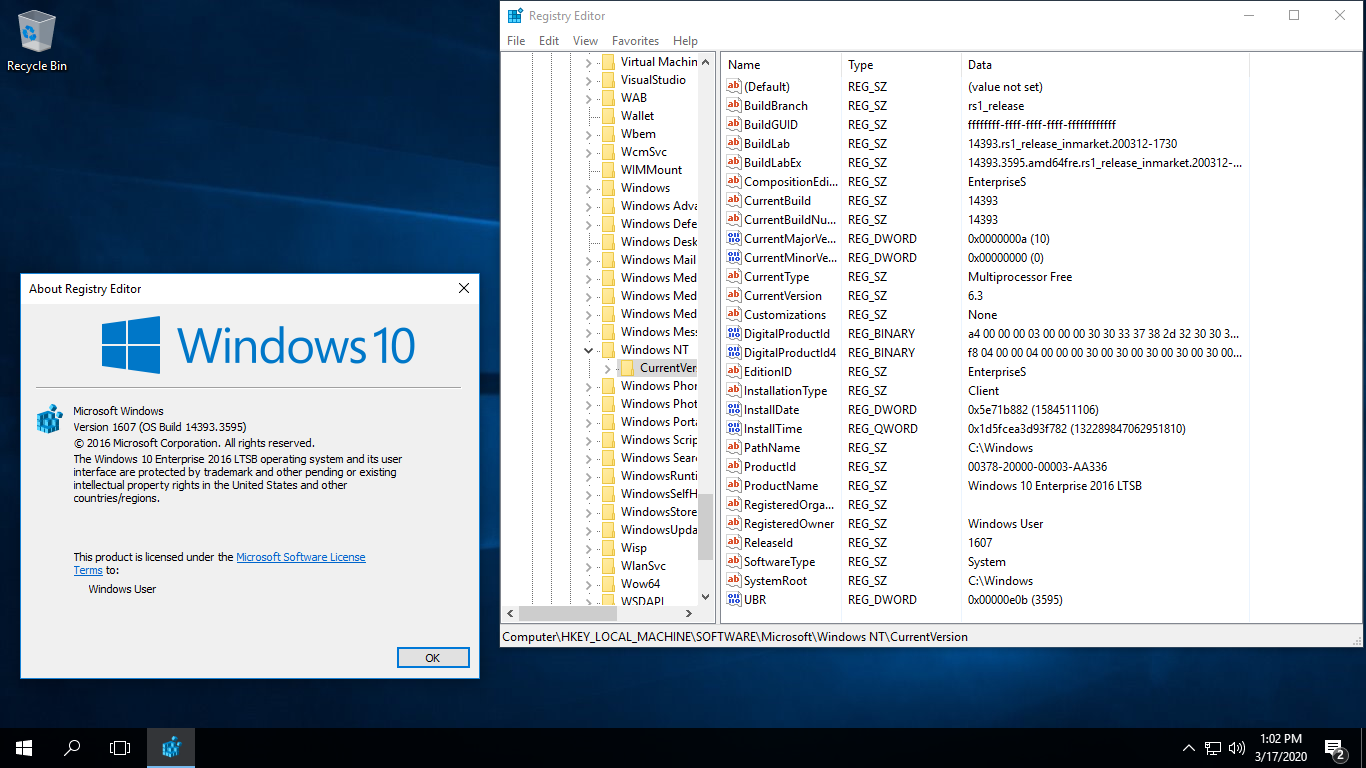The image size is (1366, 768).
Task: Click the EditionID string value icon
Action: [733, 371]
